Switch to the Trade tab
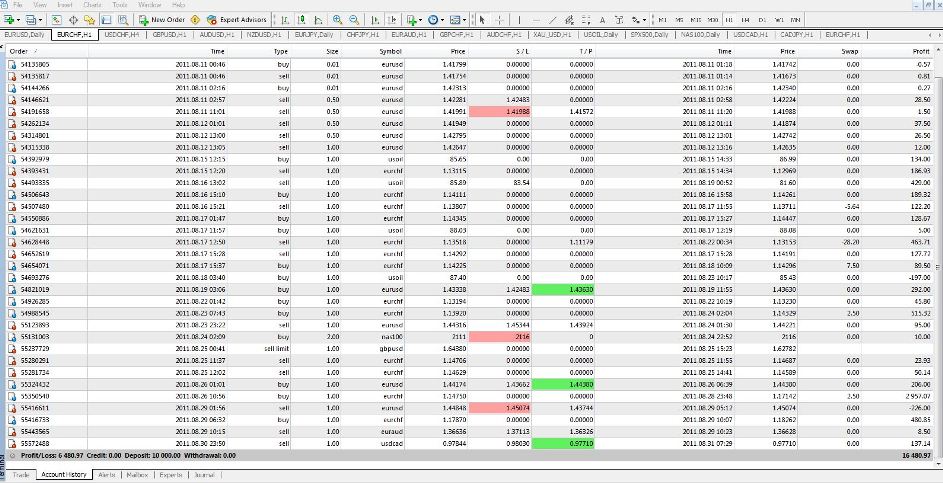 tap(22, 475)
